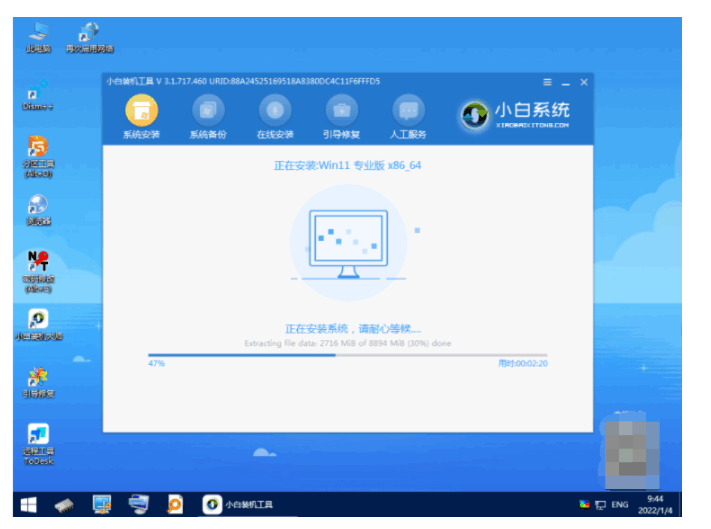Minimize the 小白装机工具 window
711x529 pixels.
pos(565,83)
